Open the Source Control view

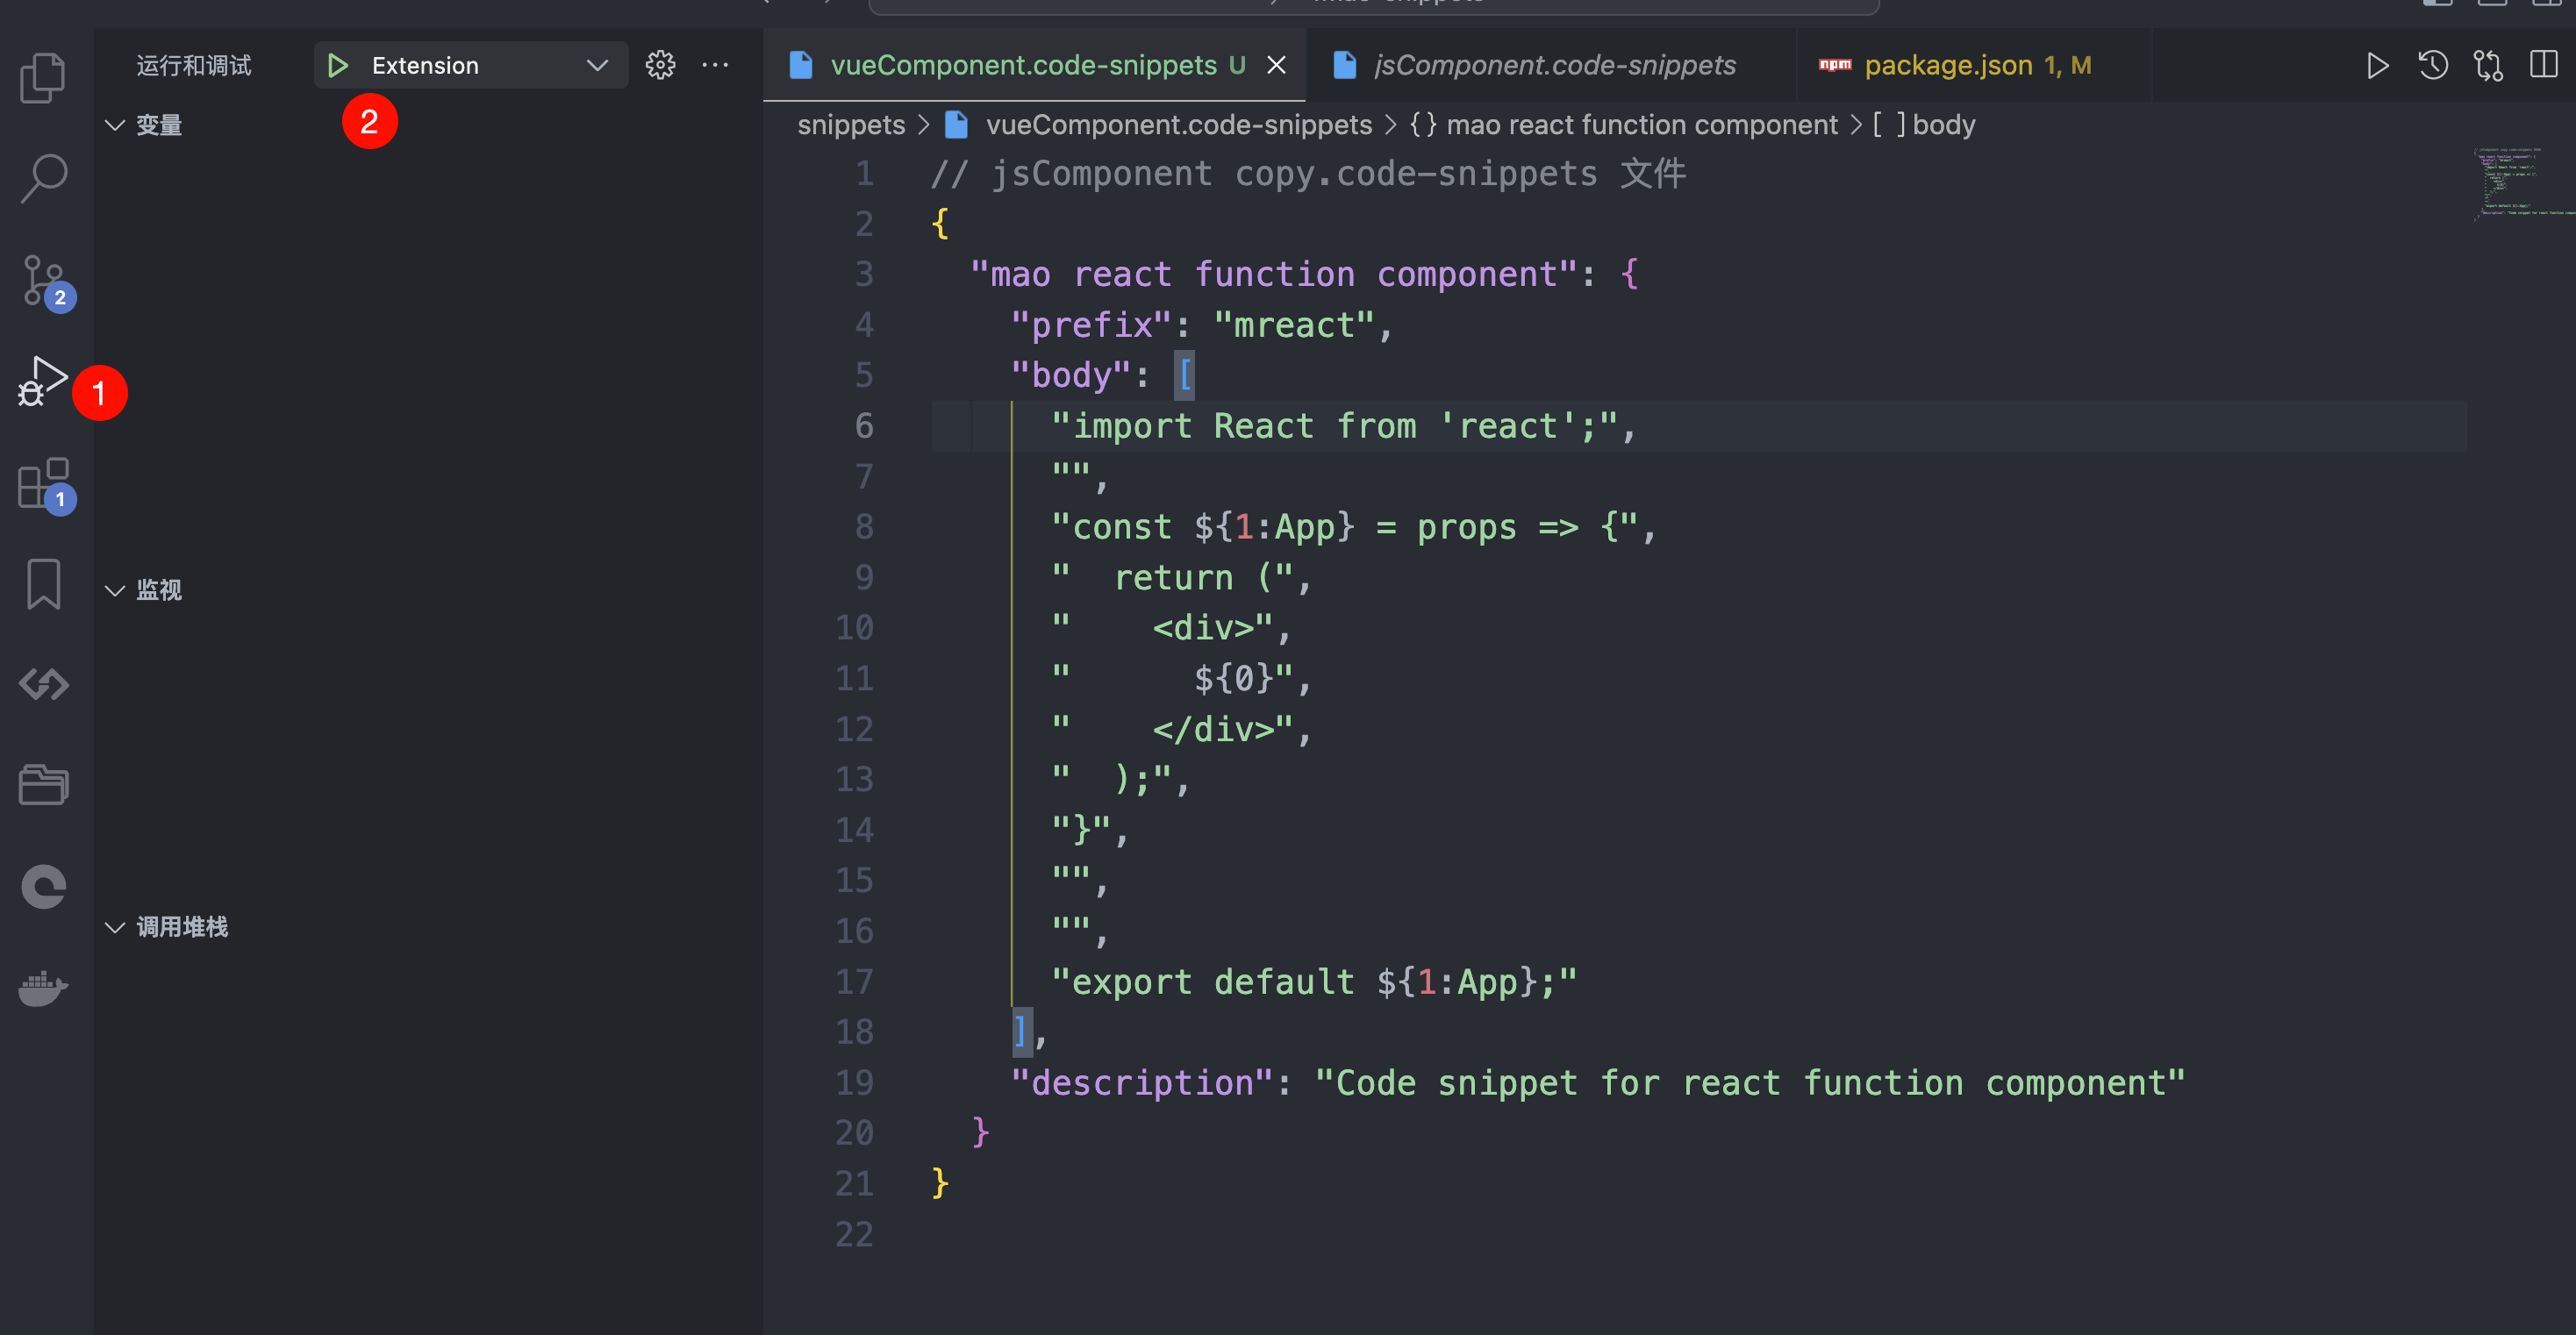45,281
